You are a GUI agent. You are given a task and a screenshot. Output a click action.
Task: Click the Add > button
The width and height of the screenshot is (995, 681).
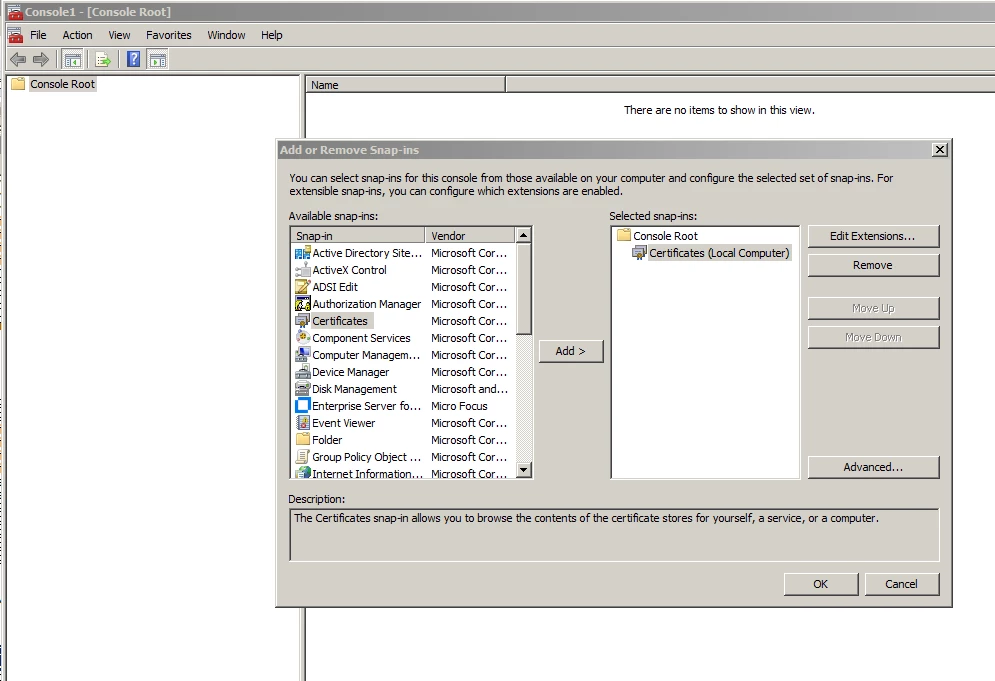coord(570,351)
